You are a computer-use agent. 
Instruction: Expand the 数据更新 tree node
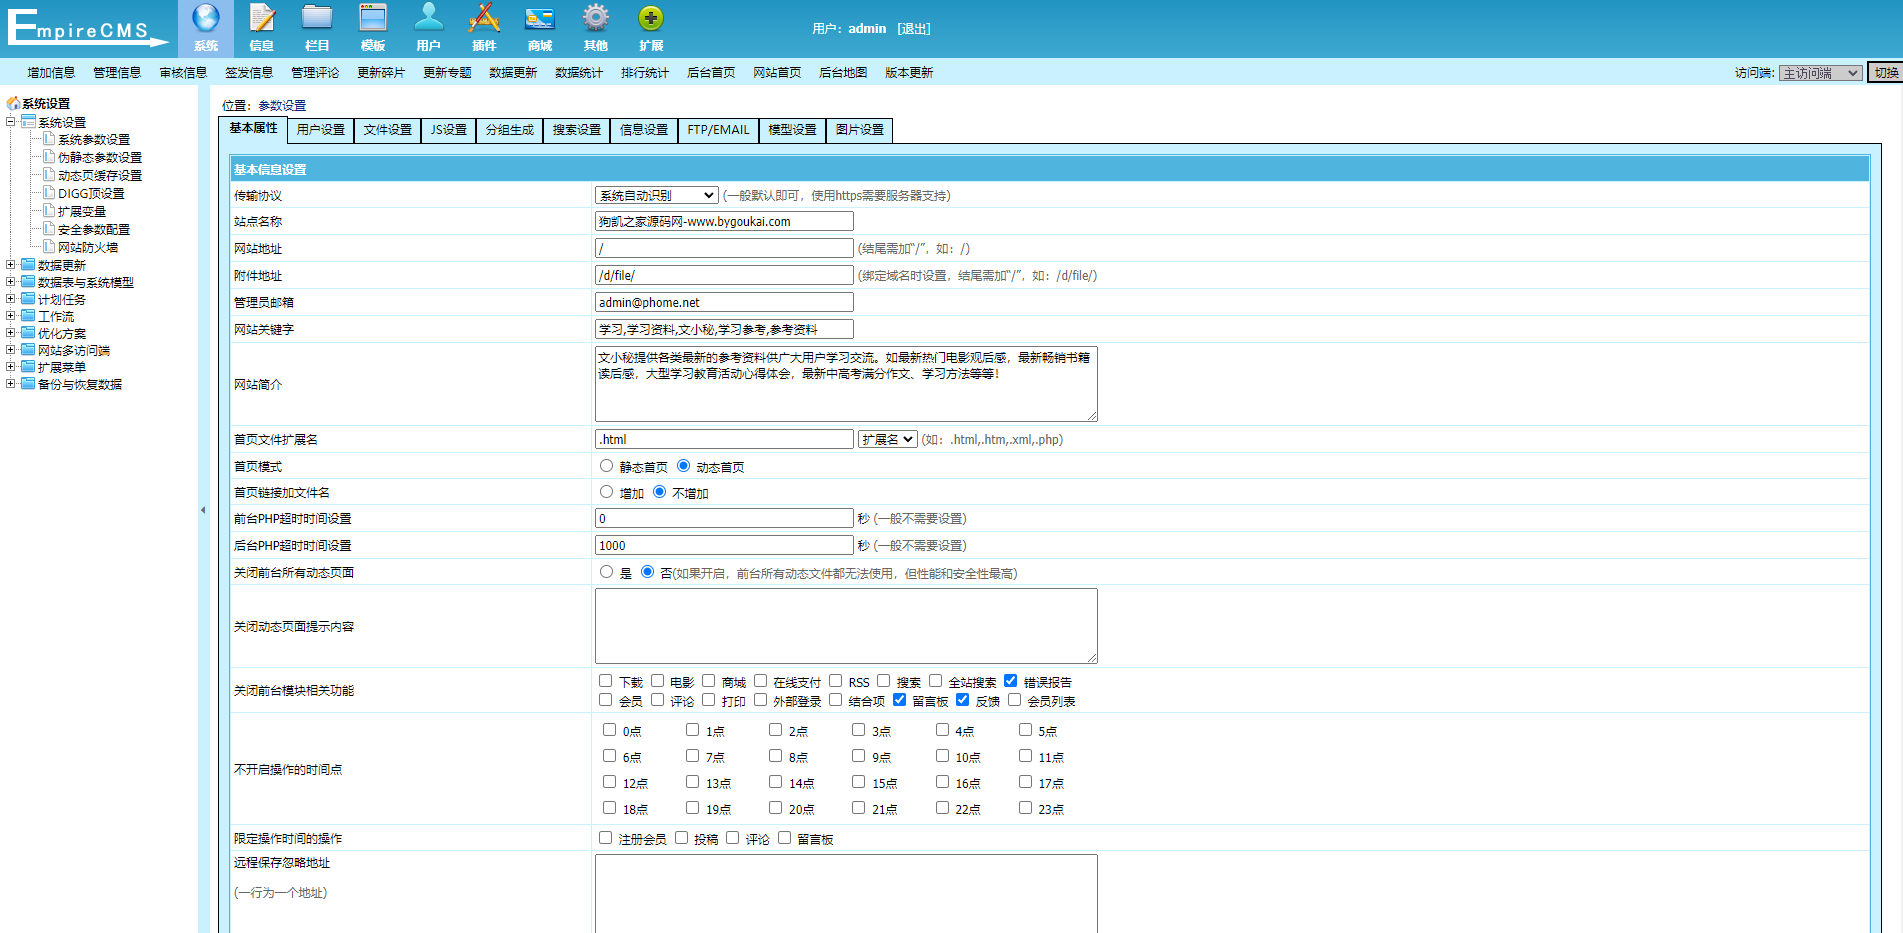coord(11,265)
